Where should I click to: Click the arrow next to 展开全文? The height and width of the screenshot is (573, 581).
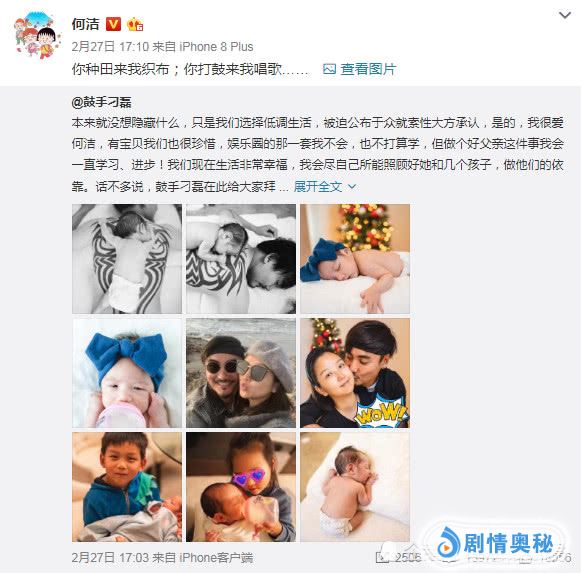(352, 186)
